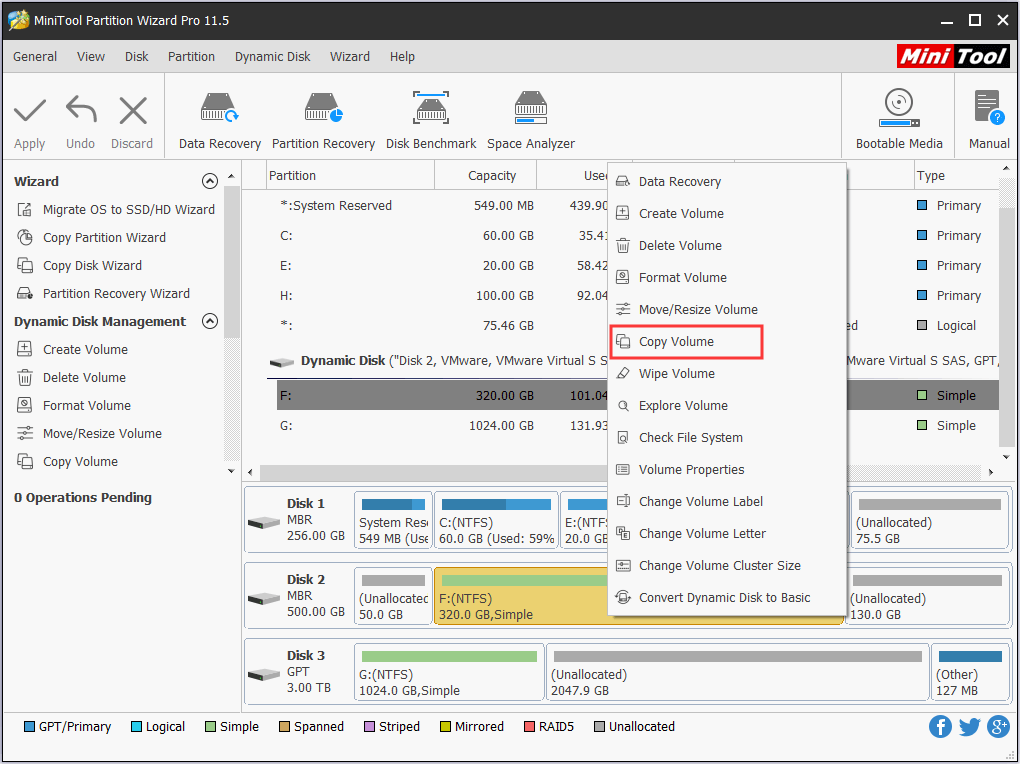This screenshot has width=1020, height=764.
Task: Select F:(NTFS) block on Disk 2
Action: [521, 596]
